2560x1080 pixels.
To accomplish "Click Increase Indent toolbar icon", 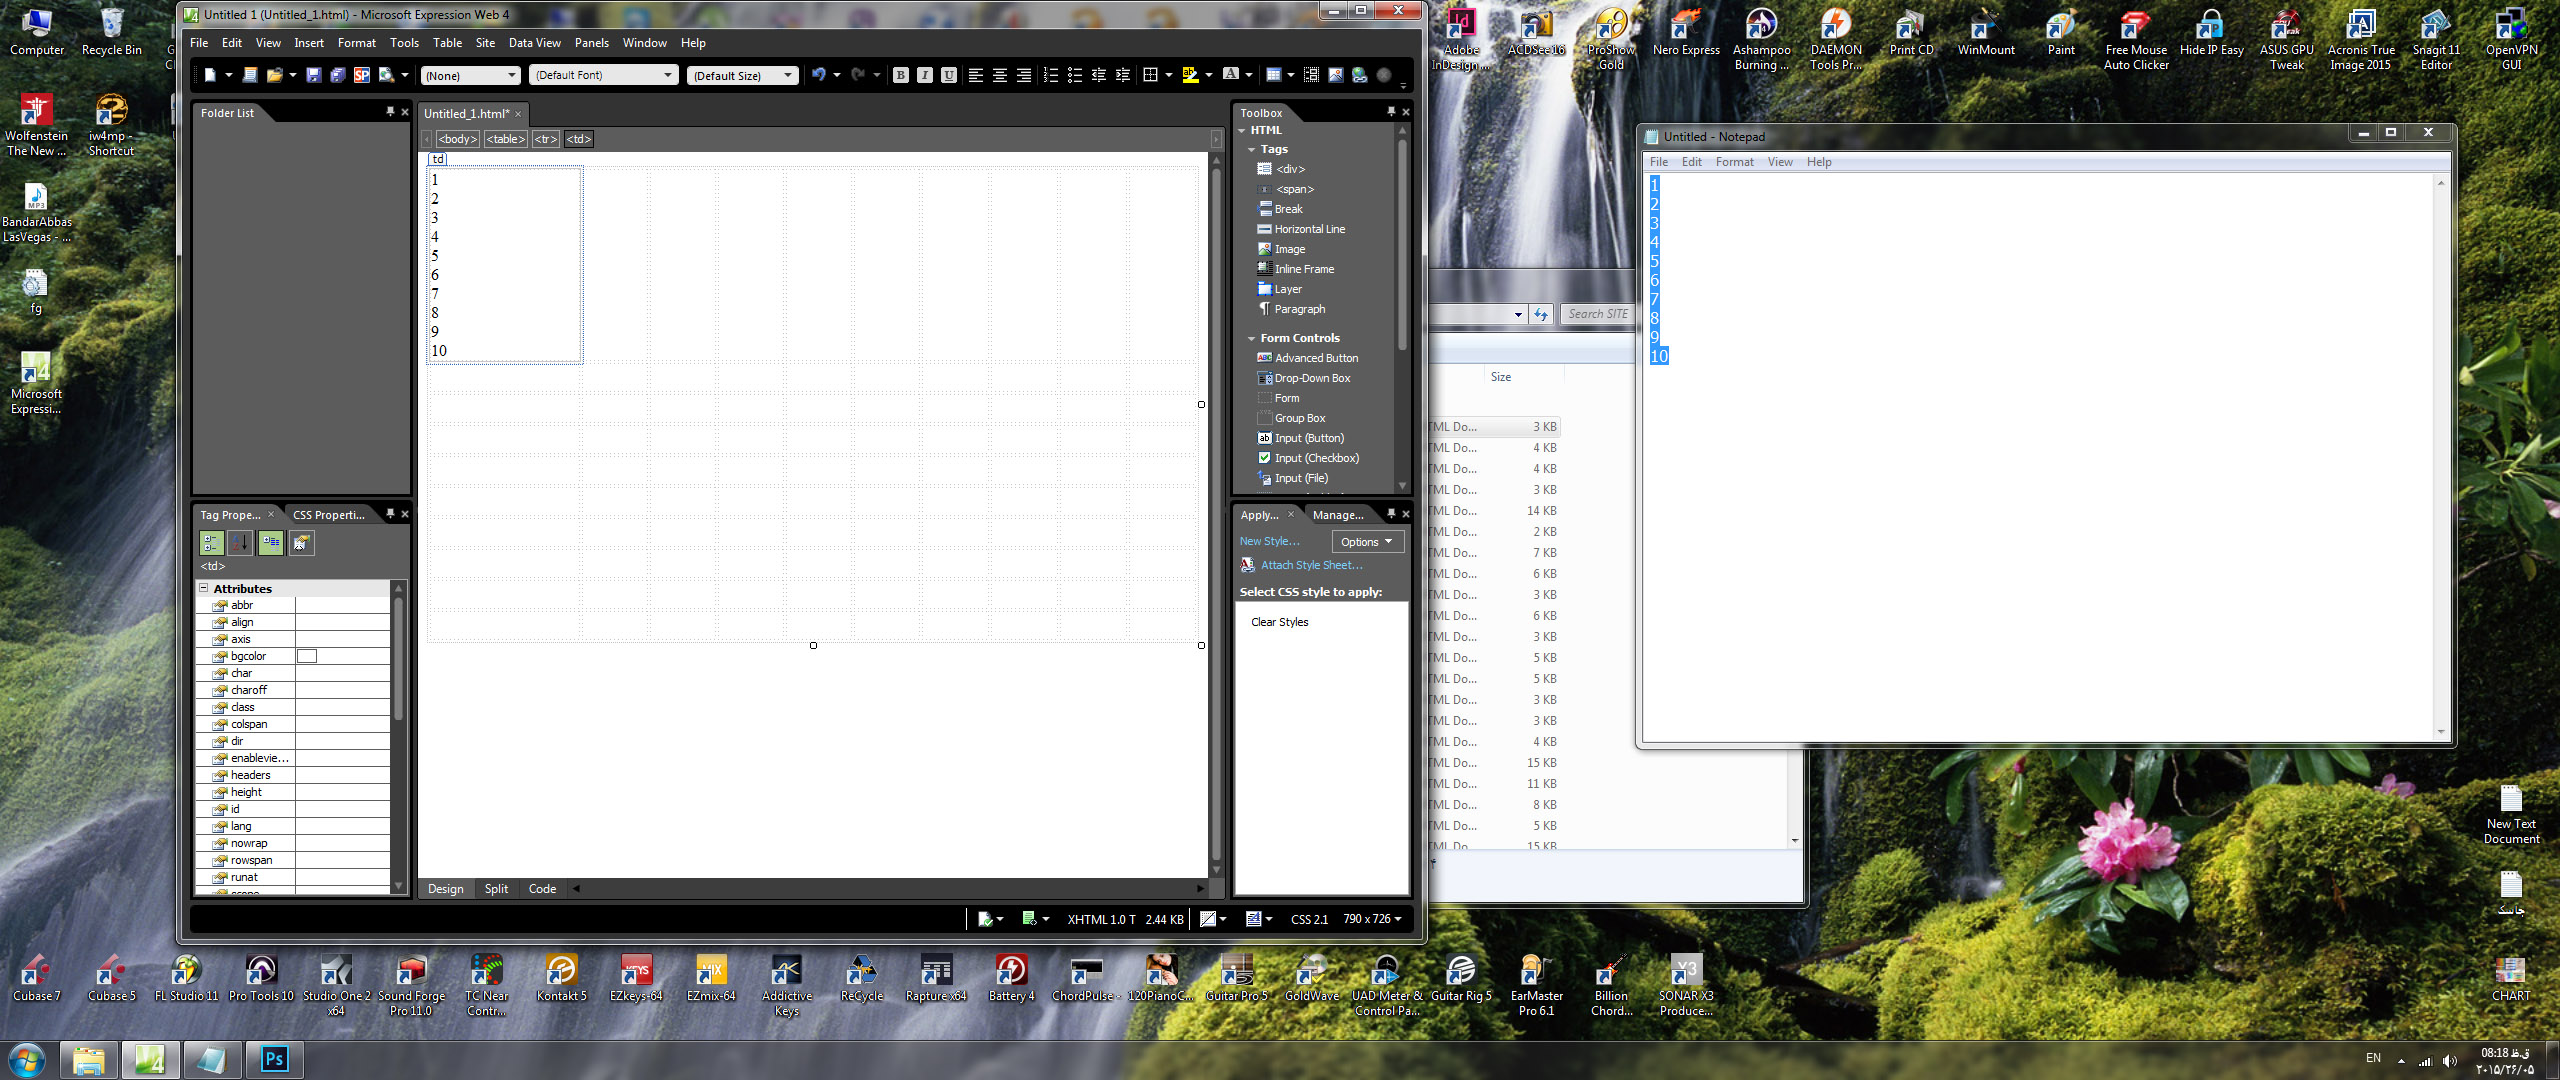I will click(1123, 75).
